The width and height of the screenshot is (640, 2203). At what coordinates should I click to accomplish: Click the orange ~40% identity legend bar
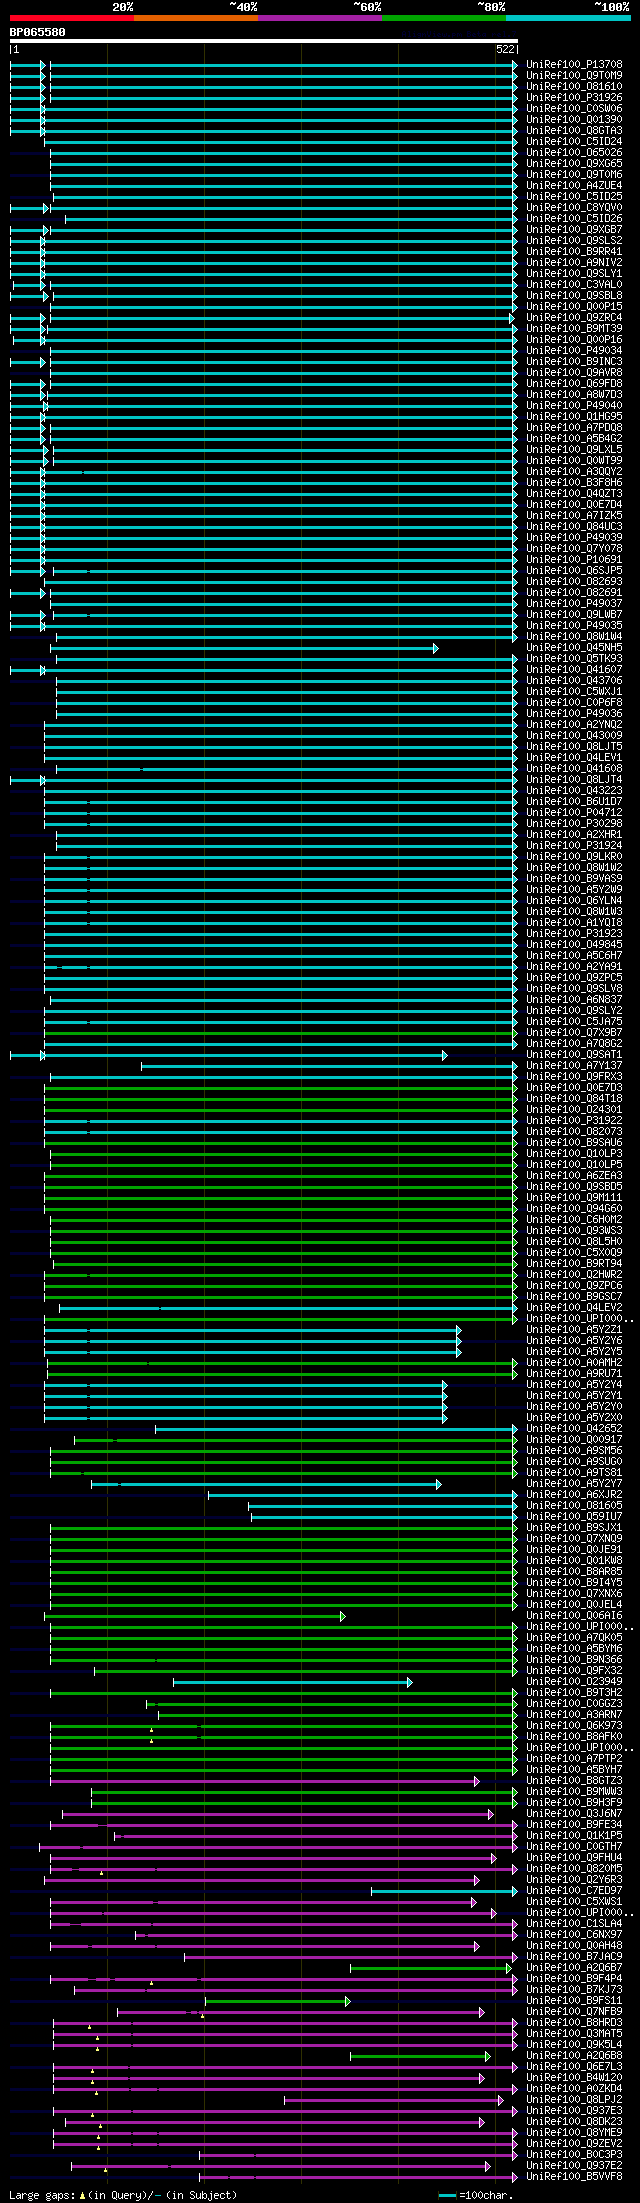click(x=196, y=18)
